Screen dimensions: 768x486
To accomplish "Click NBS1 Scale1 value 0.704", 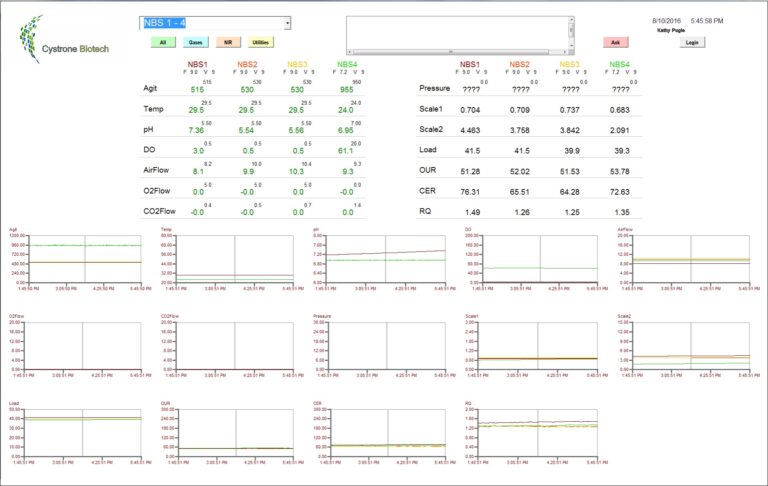I will [x=470, y=110].
